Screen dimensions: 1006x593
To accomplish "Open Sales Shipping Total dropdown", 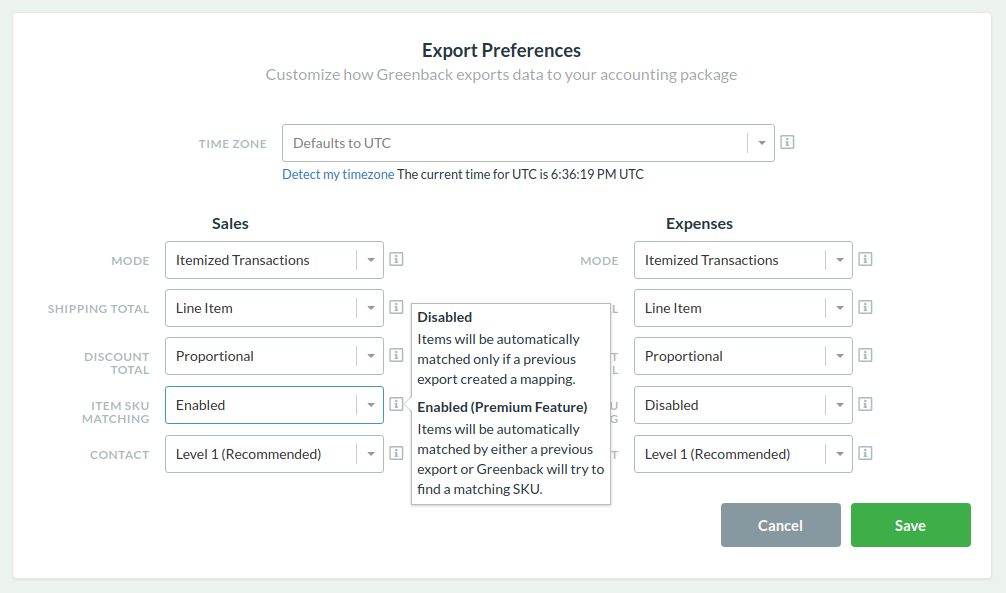I will point(274,308).
